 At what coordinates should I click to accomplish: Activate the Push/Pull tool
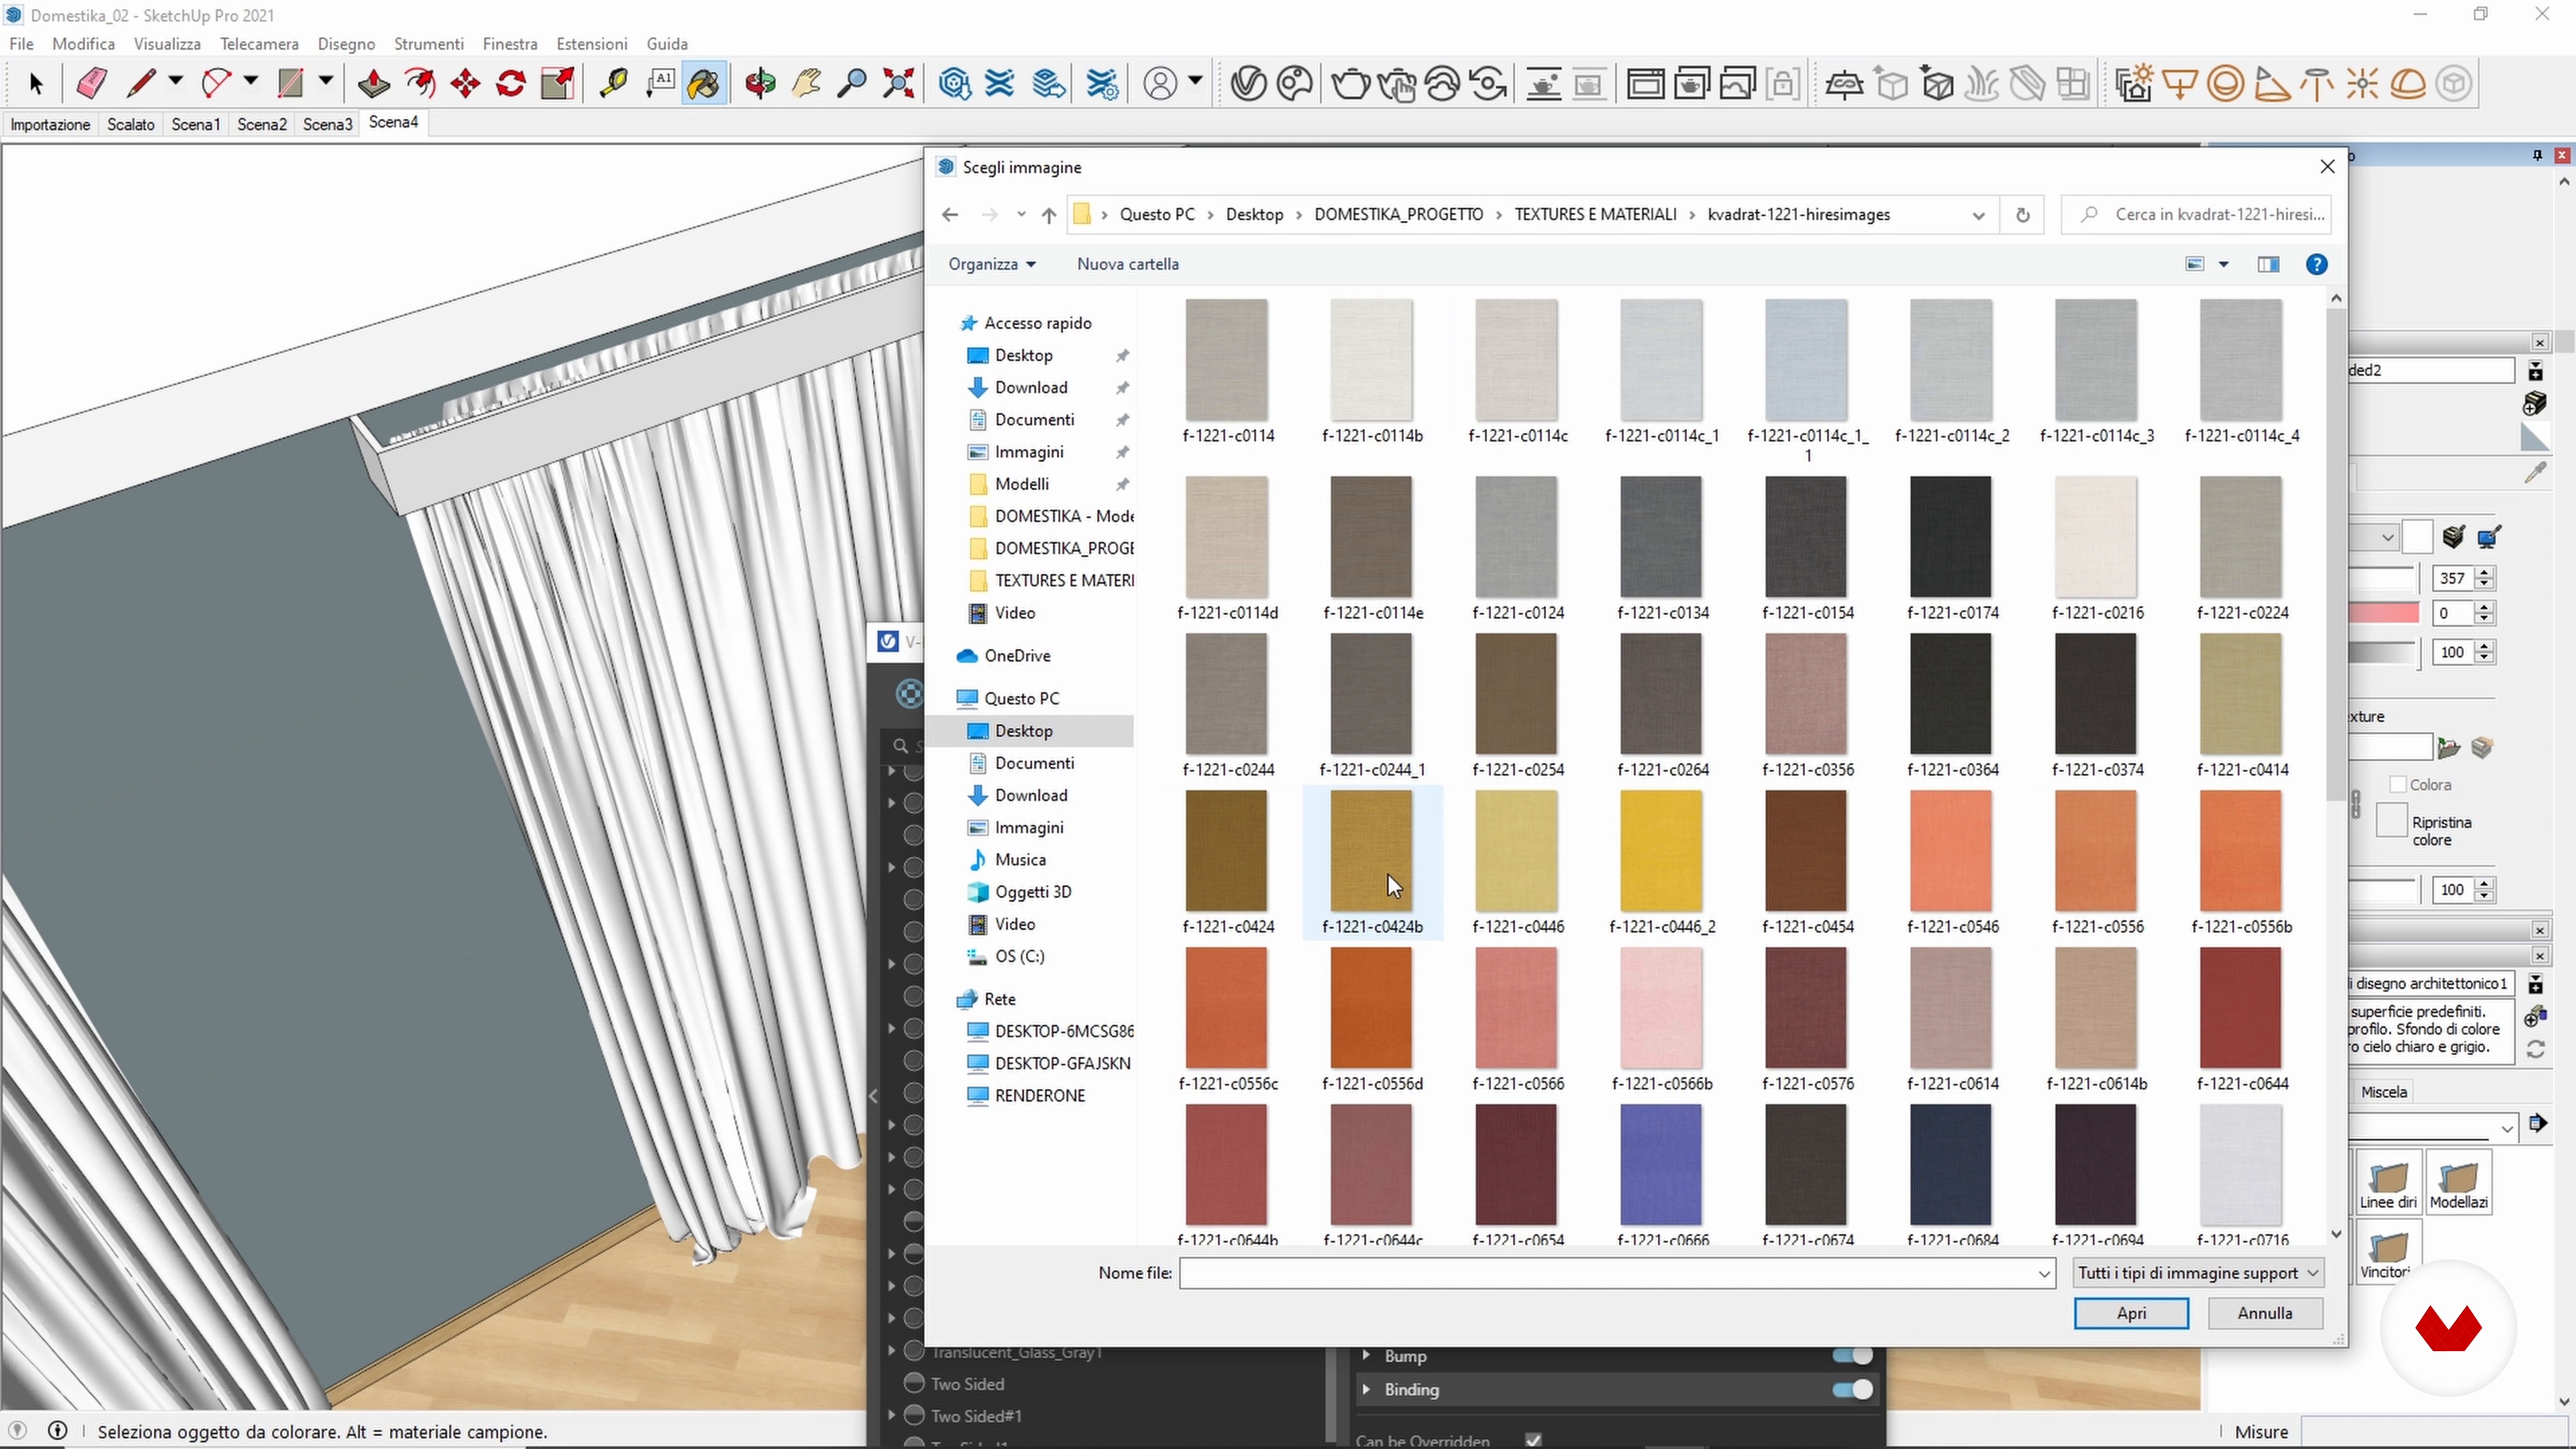374,83
